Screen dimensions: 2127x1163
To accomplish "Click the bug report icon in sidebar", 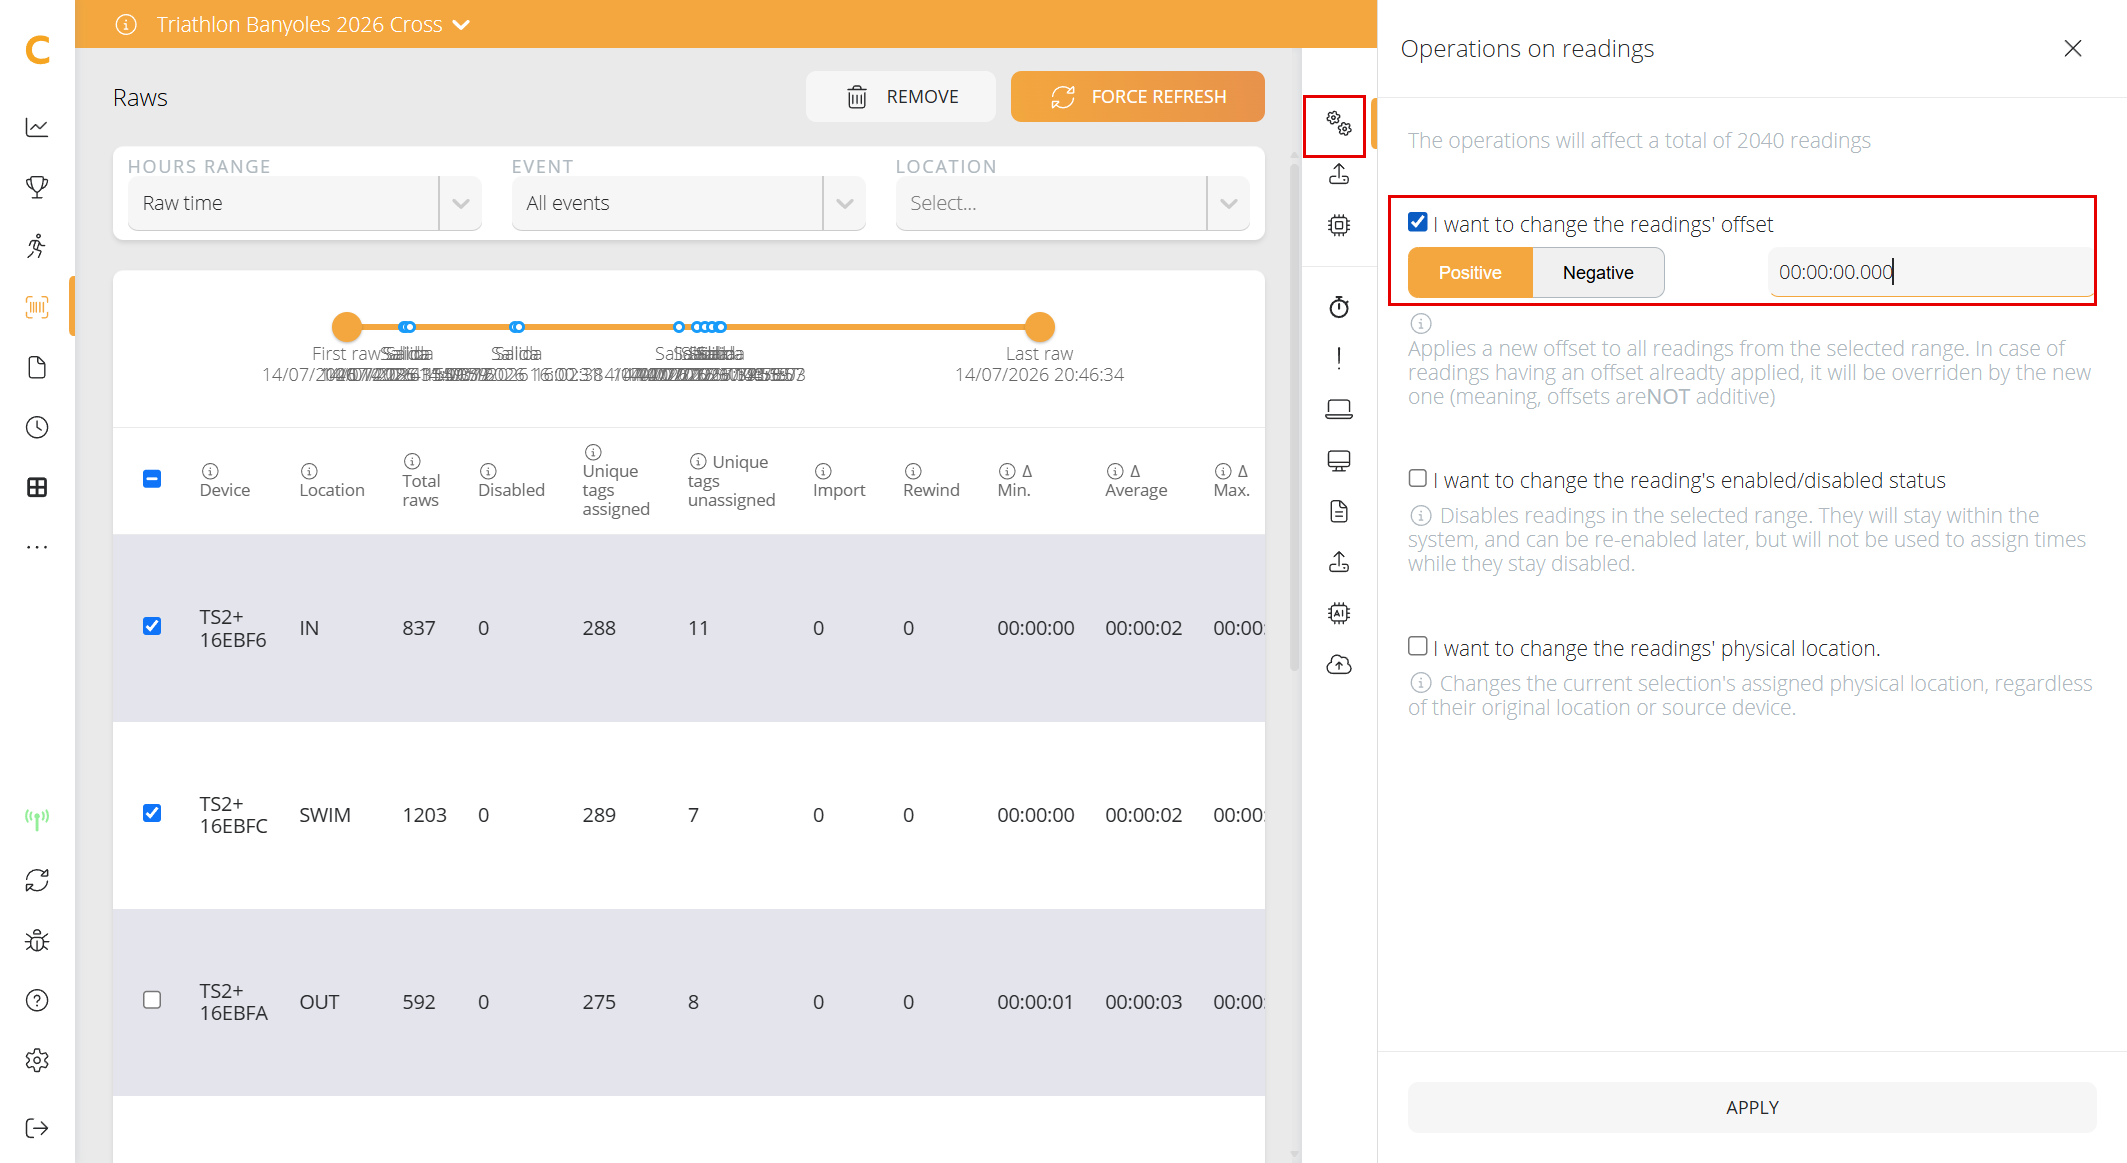I will tap(37, 940).
